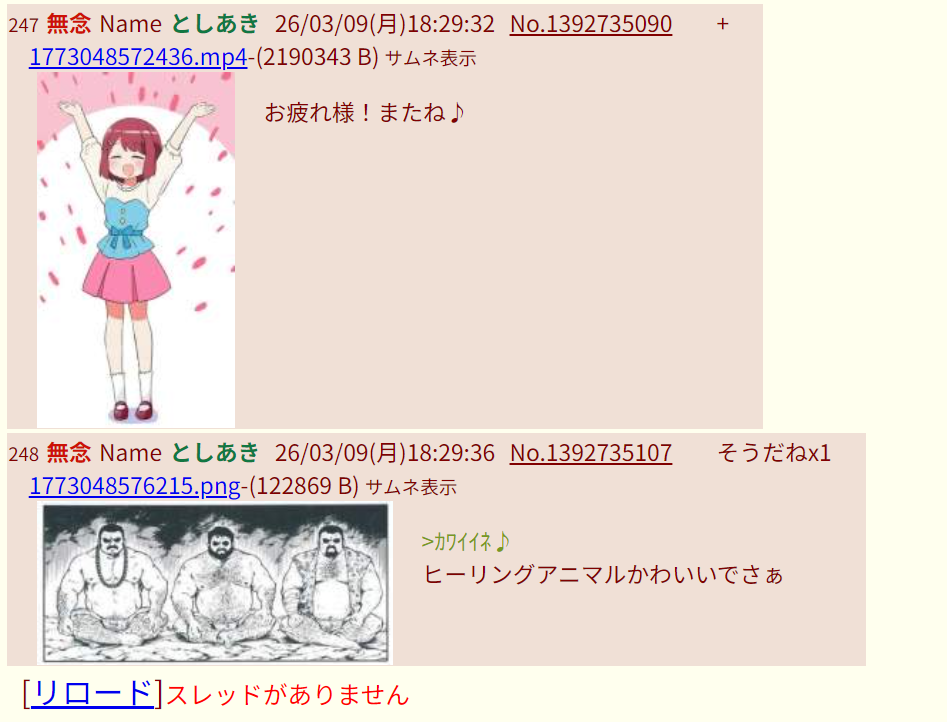Click the comment ヒーリングアニマルかわいいでさぁ

603,575
